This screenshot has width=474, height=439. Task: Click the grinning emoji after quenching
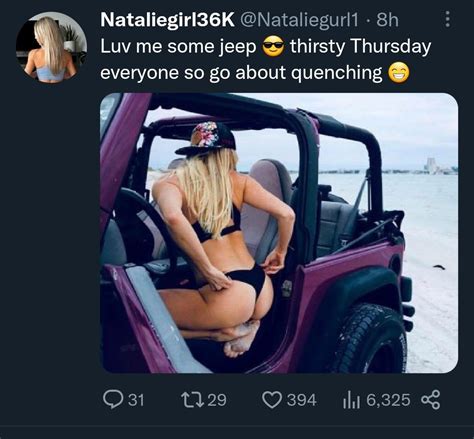point(399,73)
